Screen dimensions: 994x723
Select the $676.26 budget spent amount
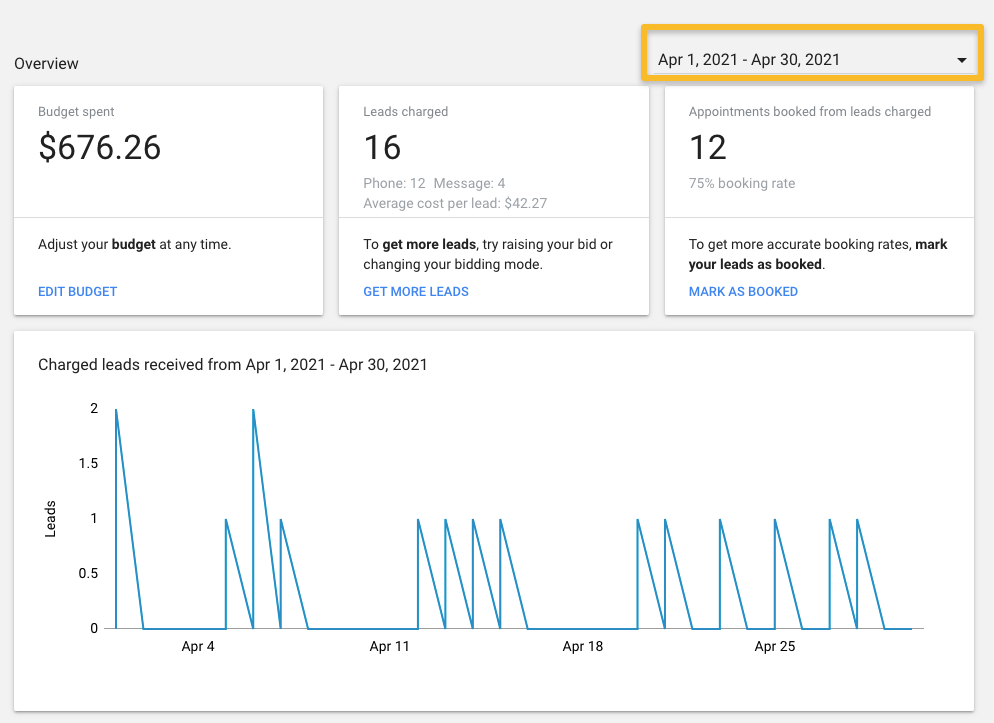coord(99,148)
